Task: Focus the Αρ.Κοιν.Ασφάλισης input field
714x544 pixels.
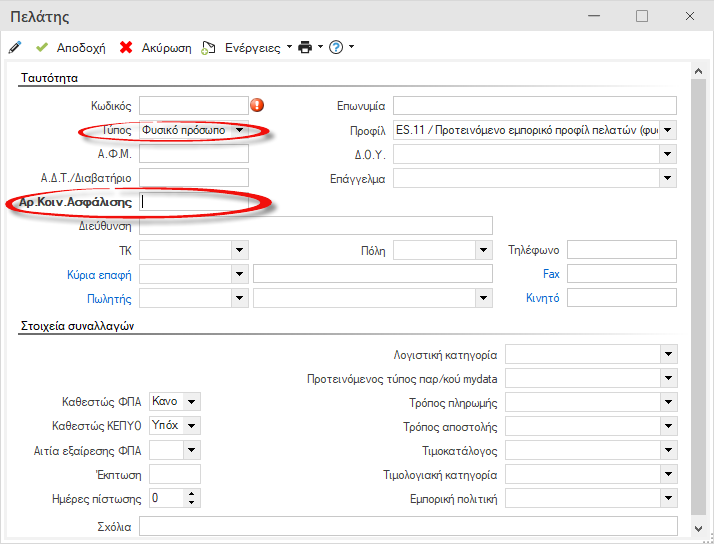Action: coord(194,202)
